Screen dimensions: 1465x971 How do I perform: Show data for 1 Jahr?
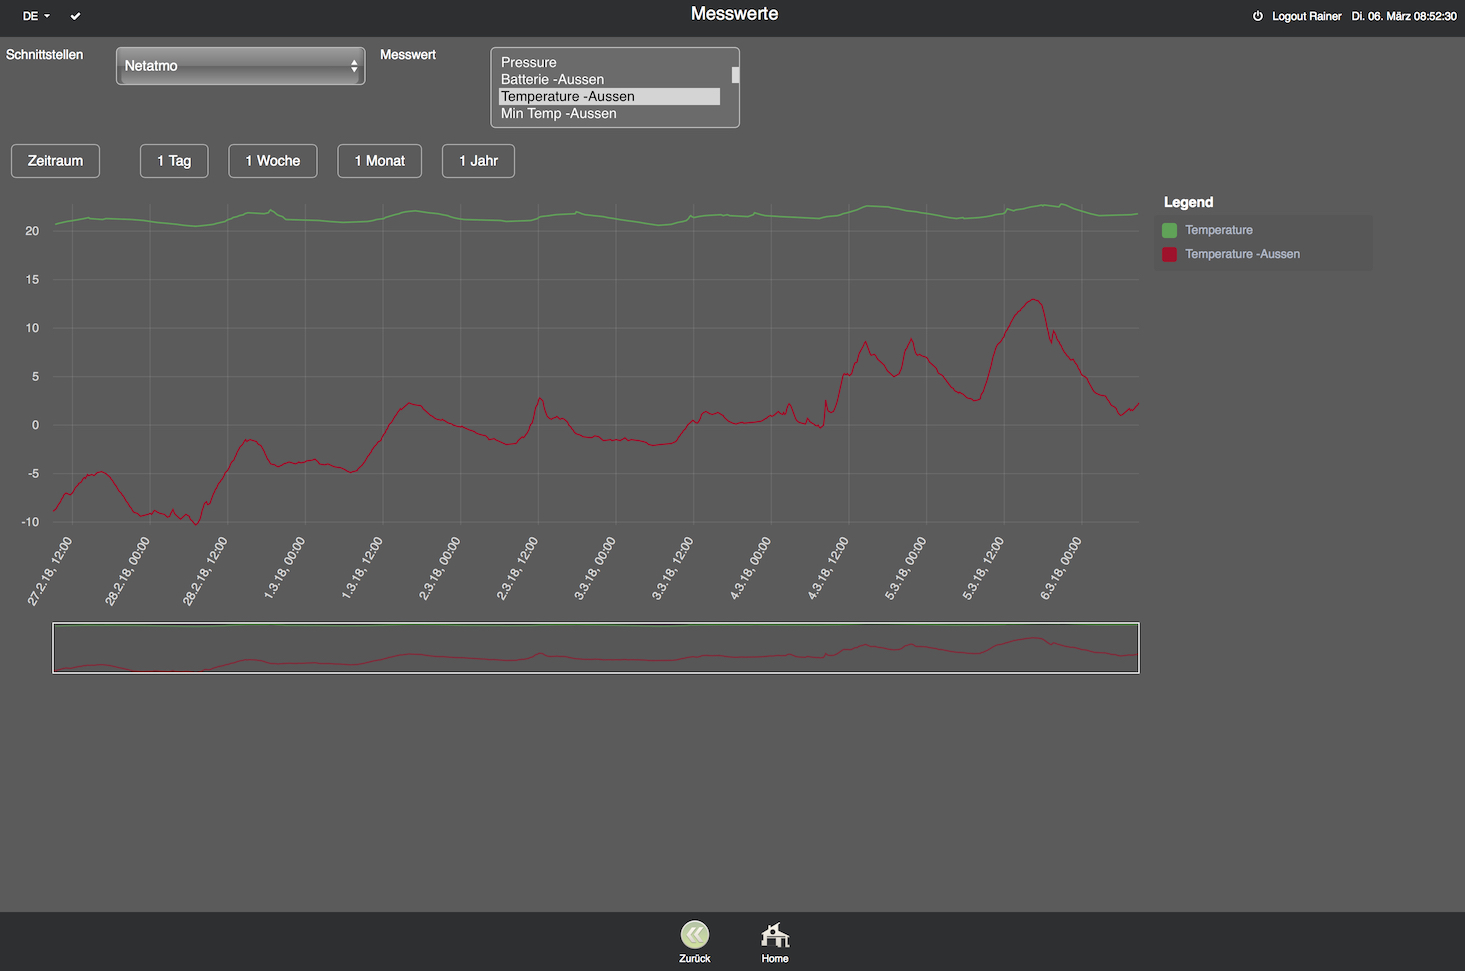pos(478,161)
